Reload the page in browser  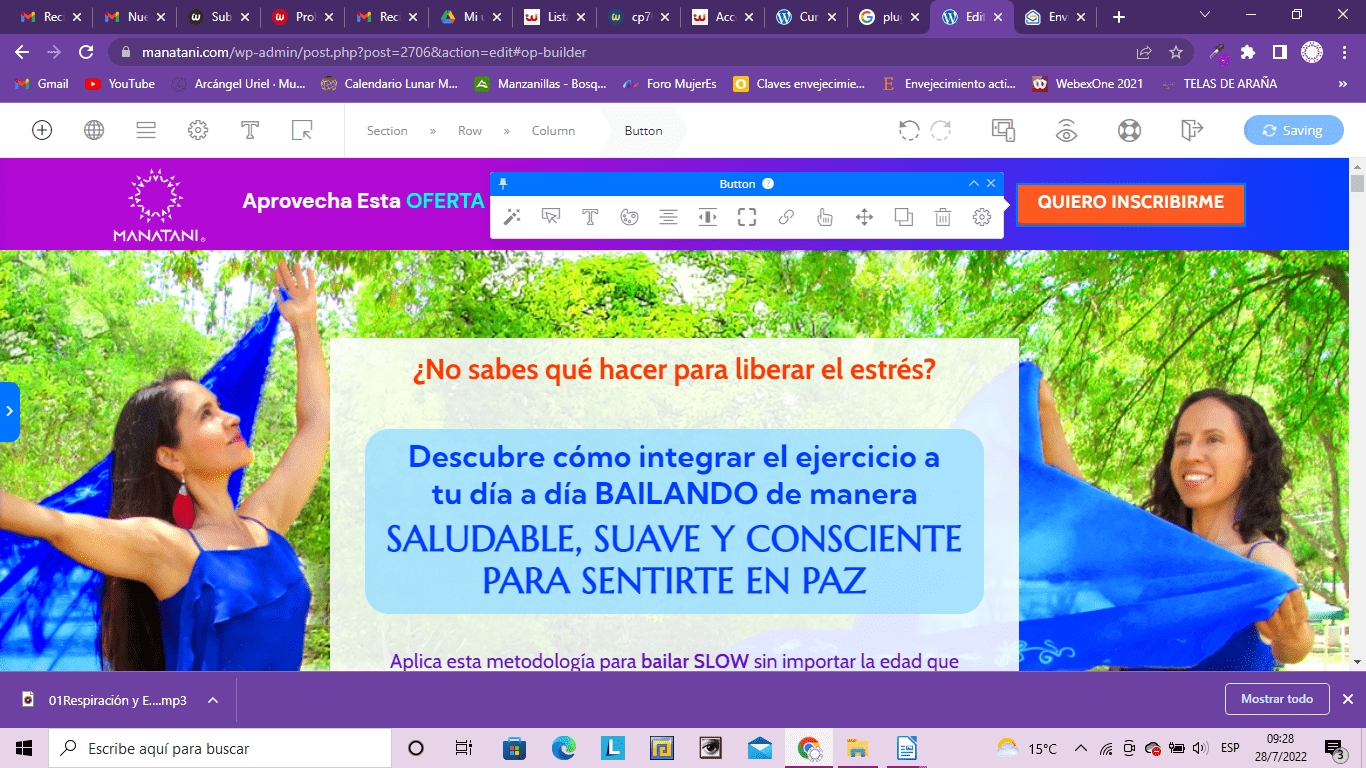[x=87, y=52]
